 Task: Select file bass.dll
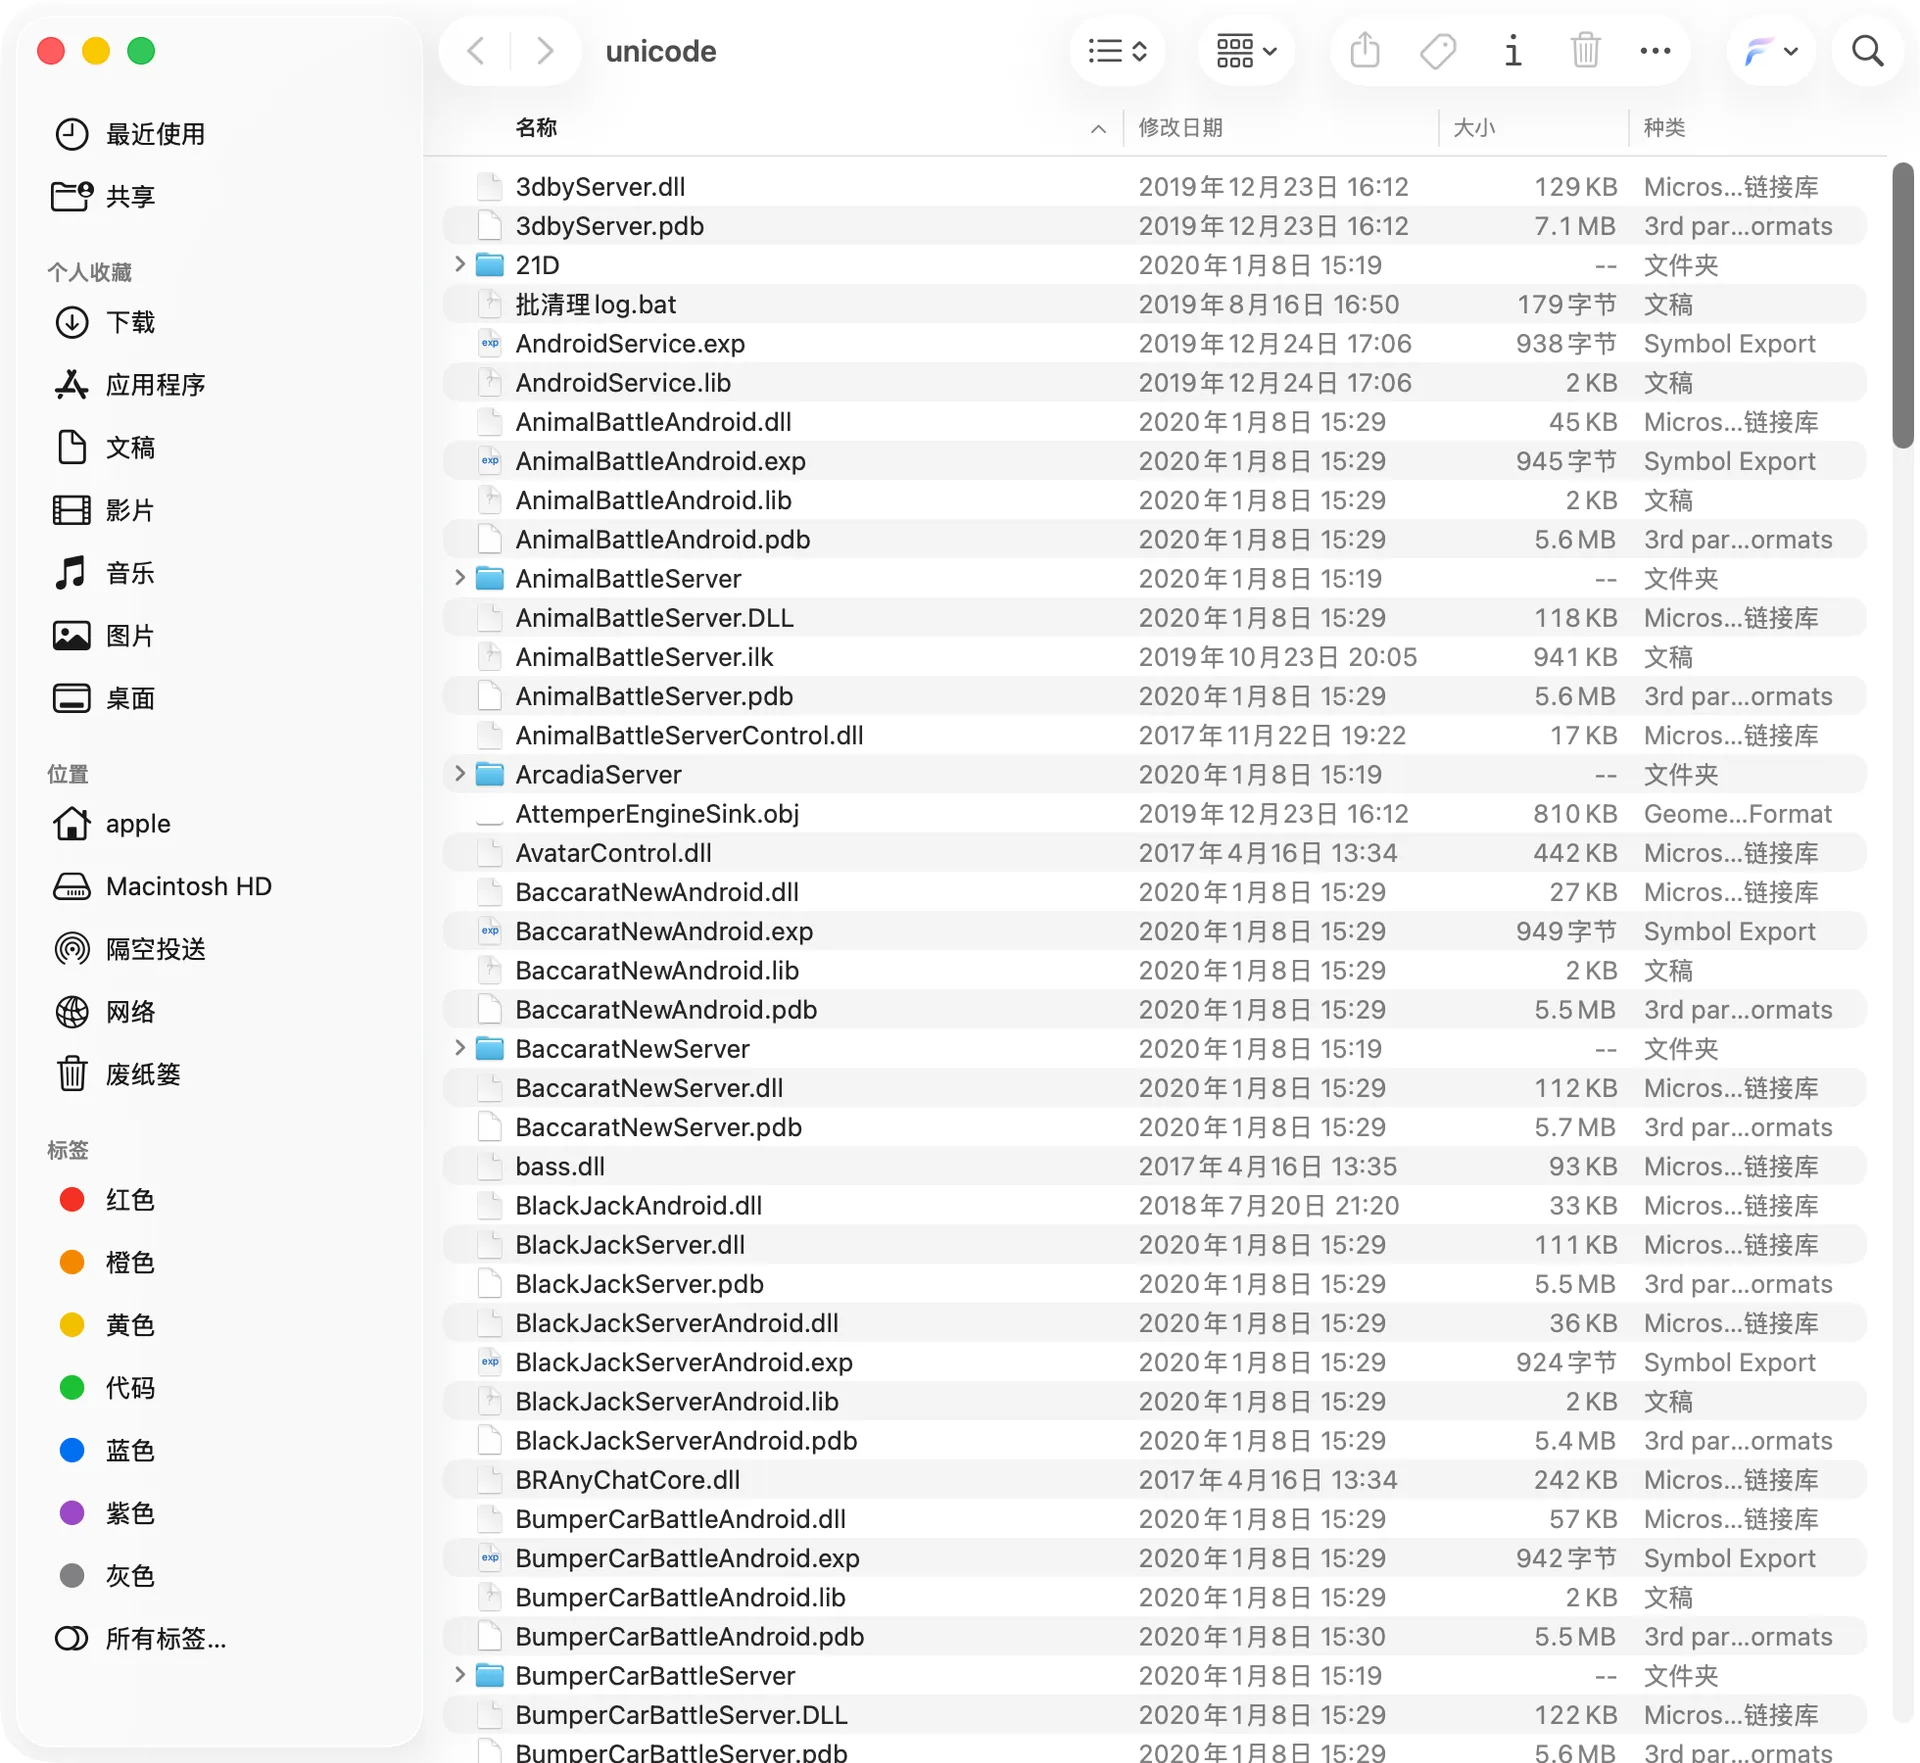point(1155,1166)
